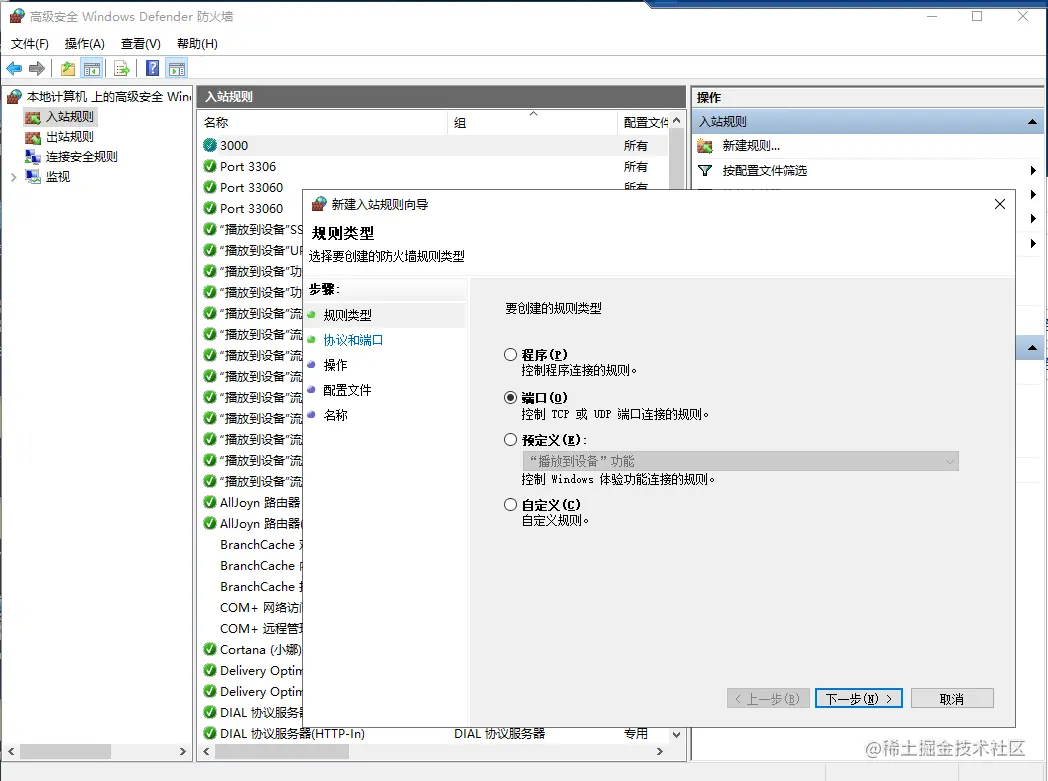1048x781 pixels.
Task: Click the green check icon of DIAL 协议服务器(HTTP-In)
Action: [210, 733]
